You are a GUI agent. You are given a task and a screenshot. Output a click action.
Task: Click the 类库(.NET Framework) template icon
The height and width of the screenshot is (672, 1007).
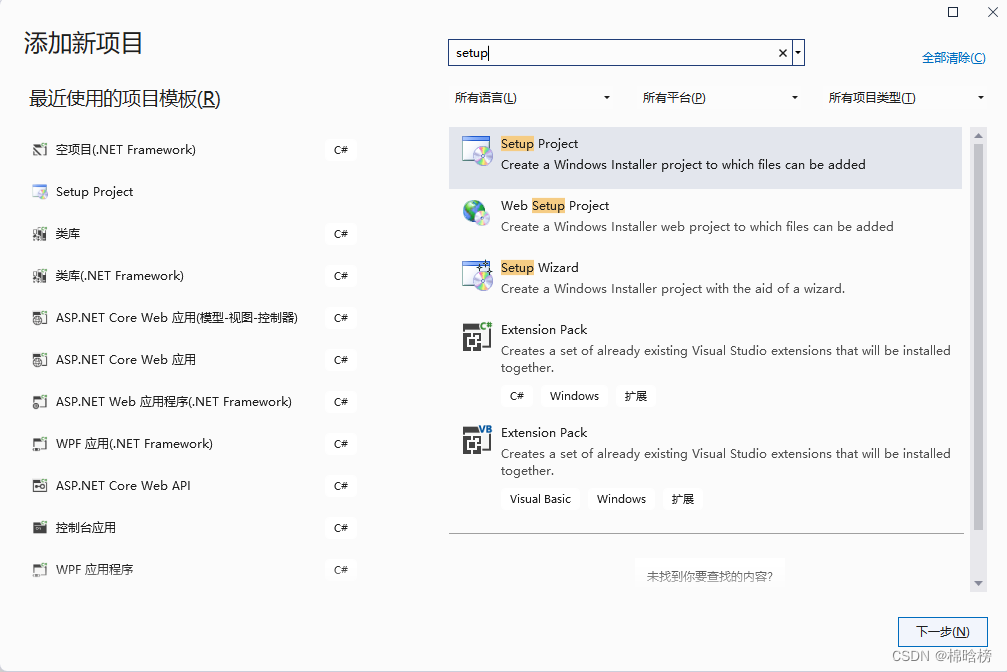click(x=40, y=276)
